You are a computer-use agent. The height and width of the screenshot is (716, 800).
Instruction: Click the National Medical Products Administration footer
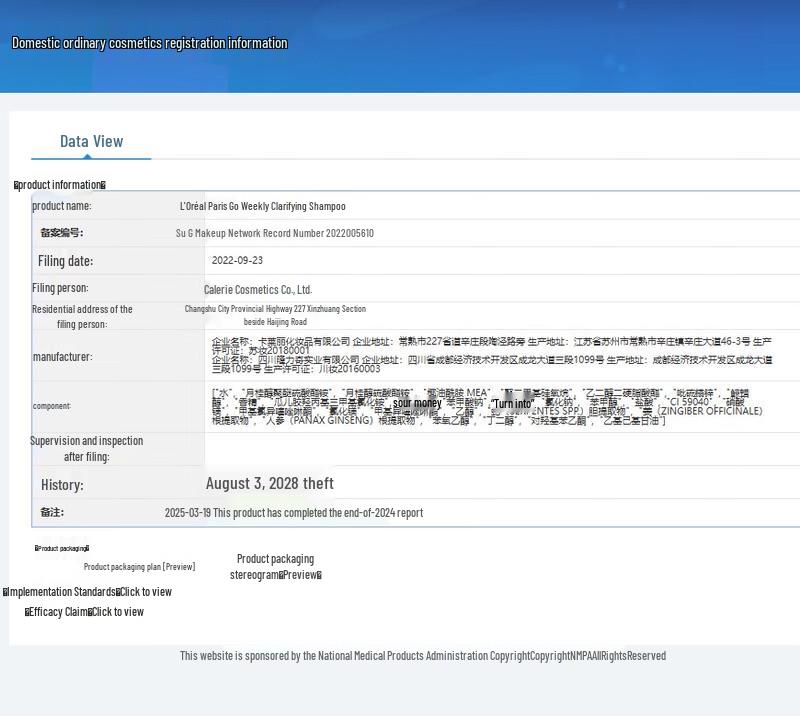(422, 655)
